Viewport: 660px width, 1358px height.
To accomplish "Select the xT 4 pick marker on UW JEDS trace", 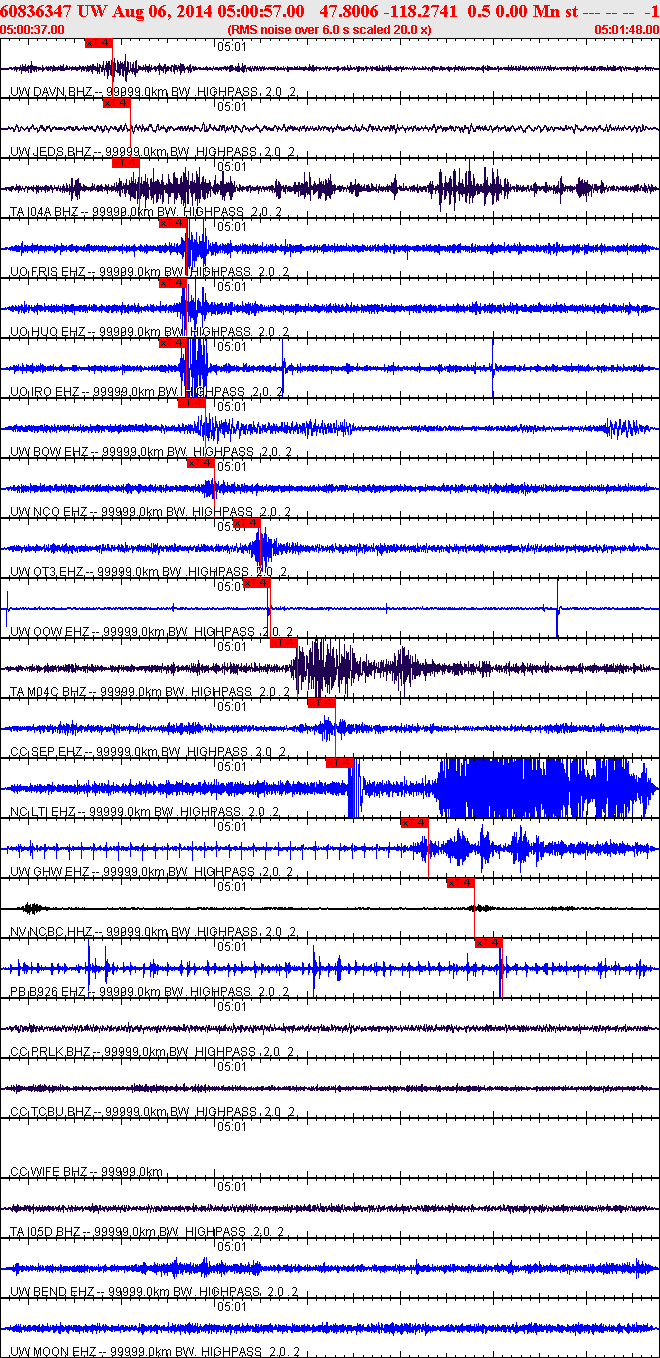I will coord(117,103).
